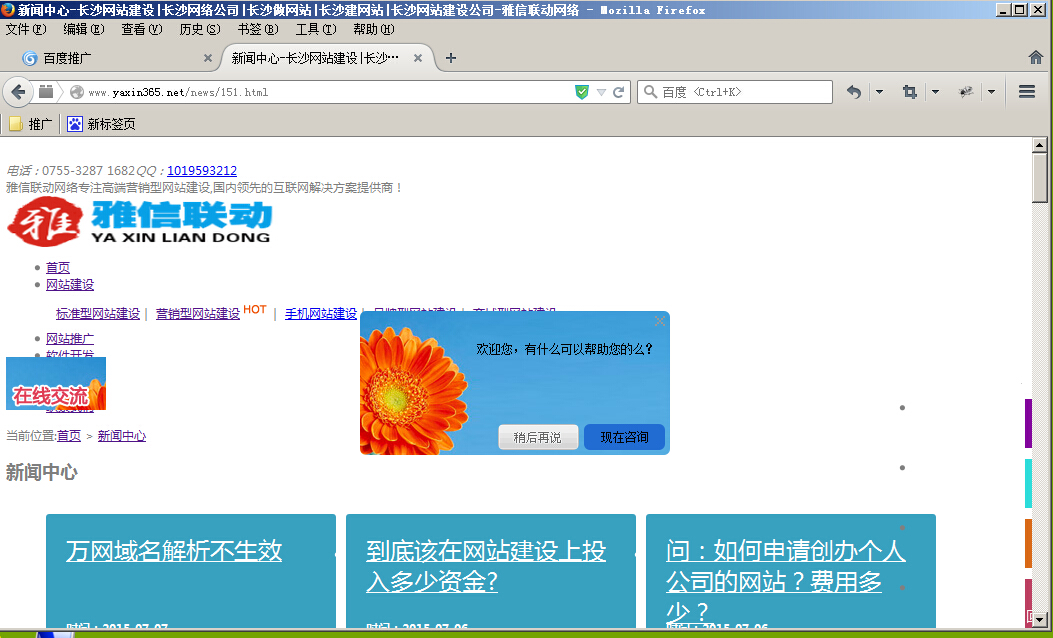This screenshot has width=1053, height=638.
Task: Click the undo arrow toolbar icon
Action: pos(853,92)
